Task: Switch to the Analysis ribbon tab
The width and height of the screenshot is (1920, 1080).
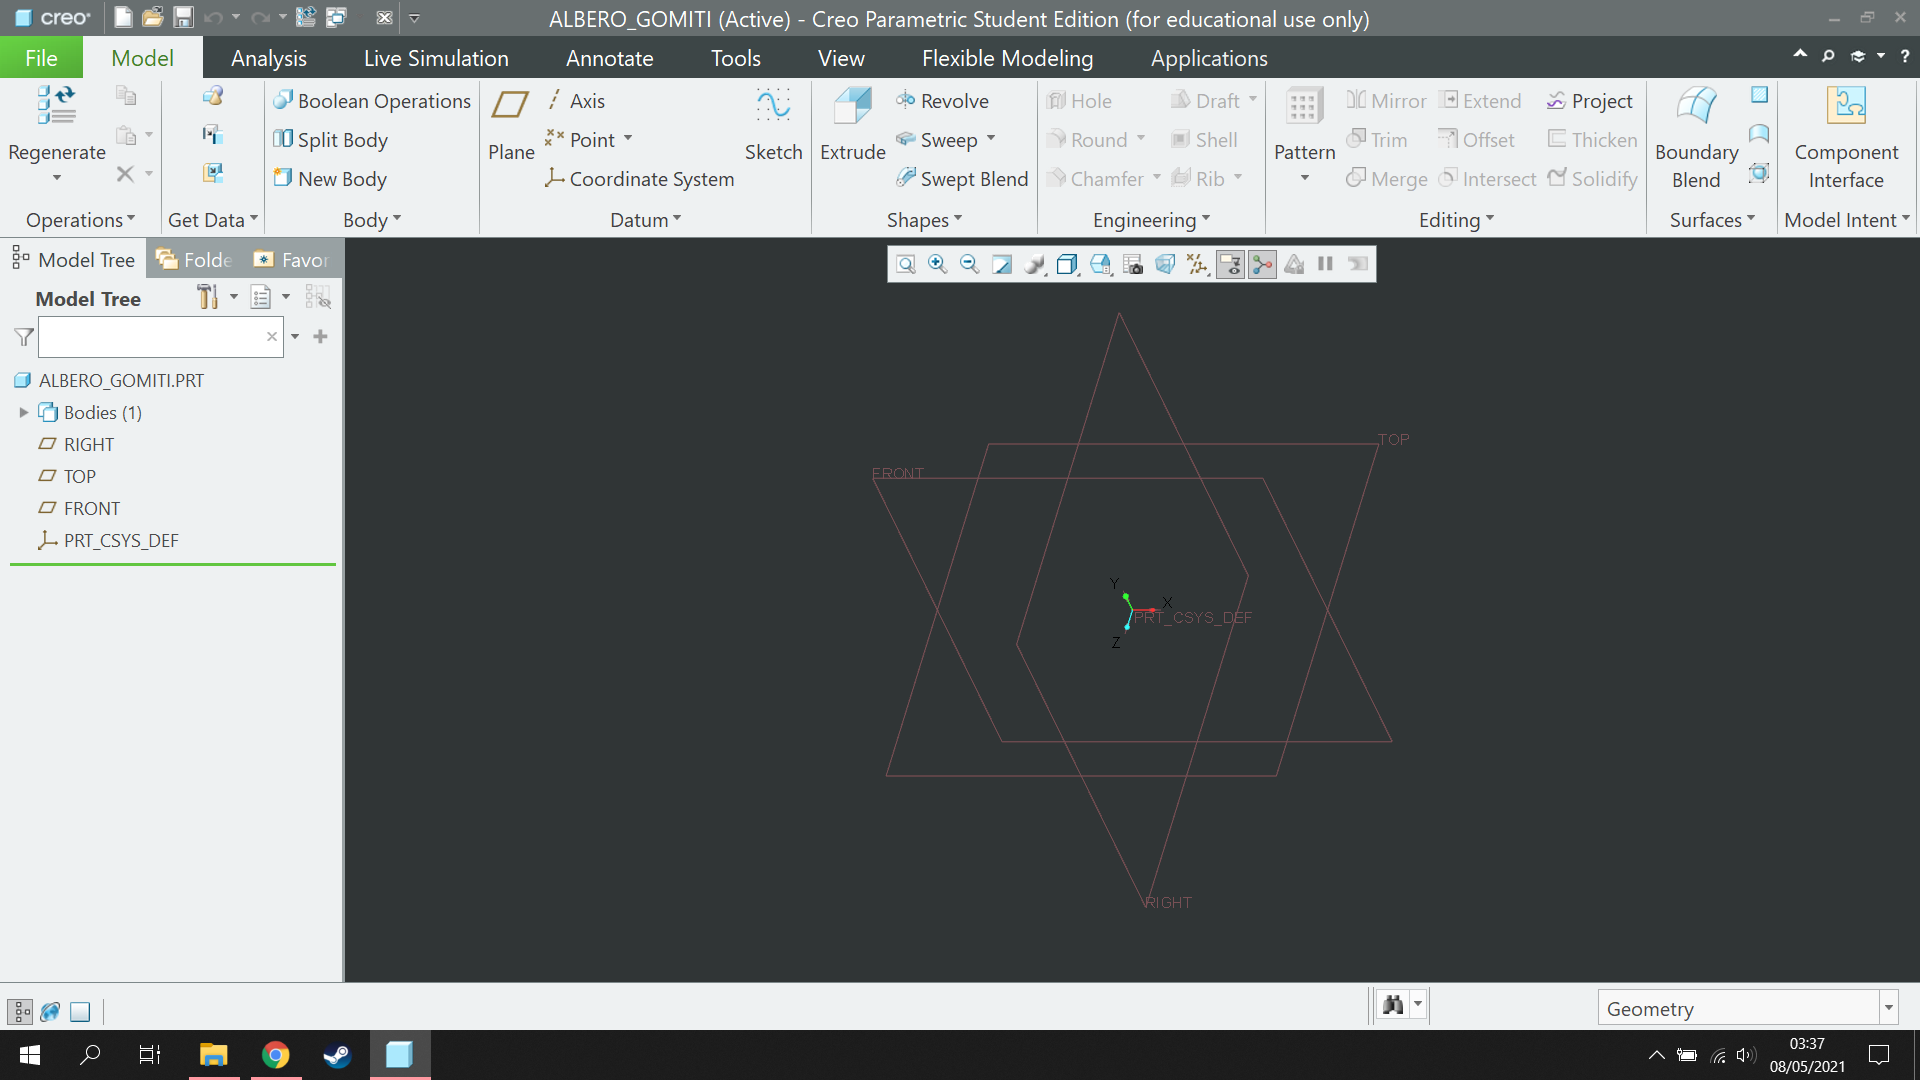Action: 268,58
